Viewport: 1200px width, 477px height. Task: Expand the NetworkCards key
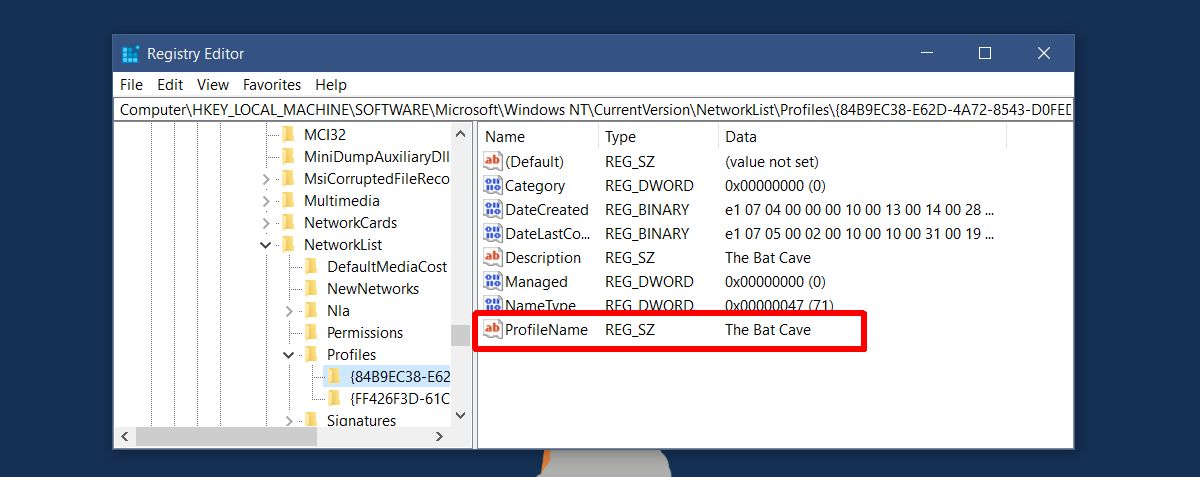pyautogui.click(x=266, y=223)
